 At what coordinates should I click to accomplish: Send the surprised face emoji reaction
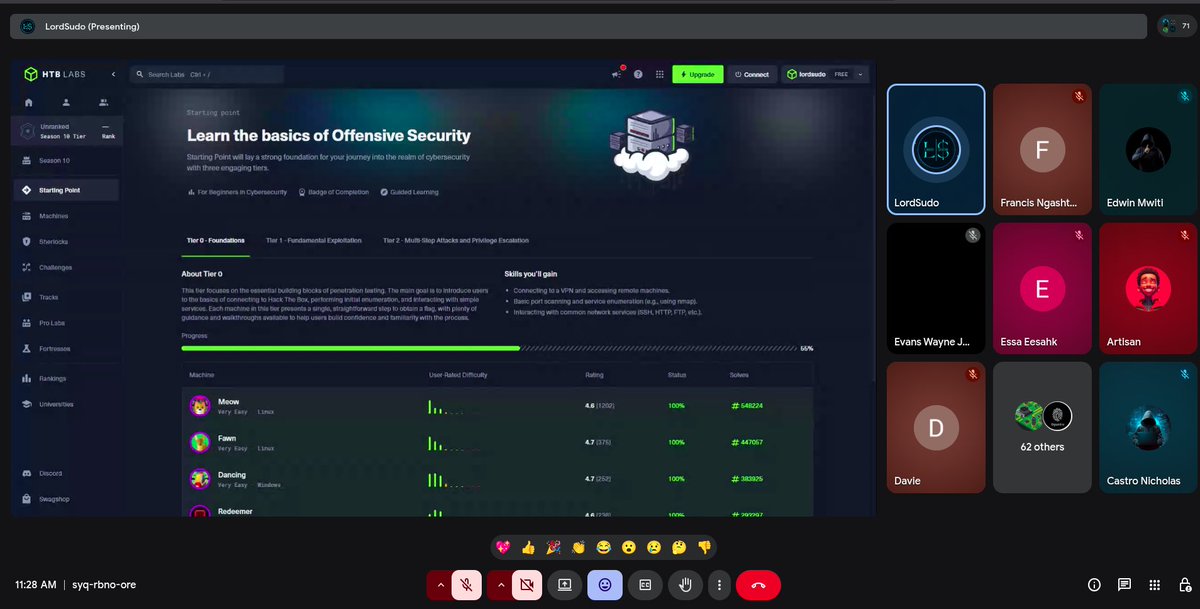click(628, 547)
